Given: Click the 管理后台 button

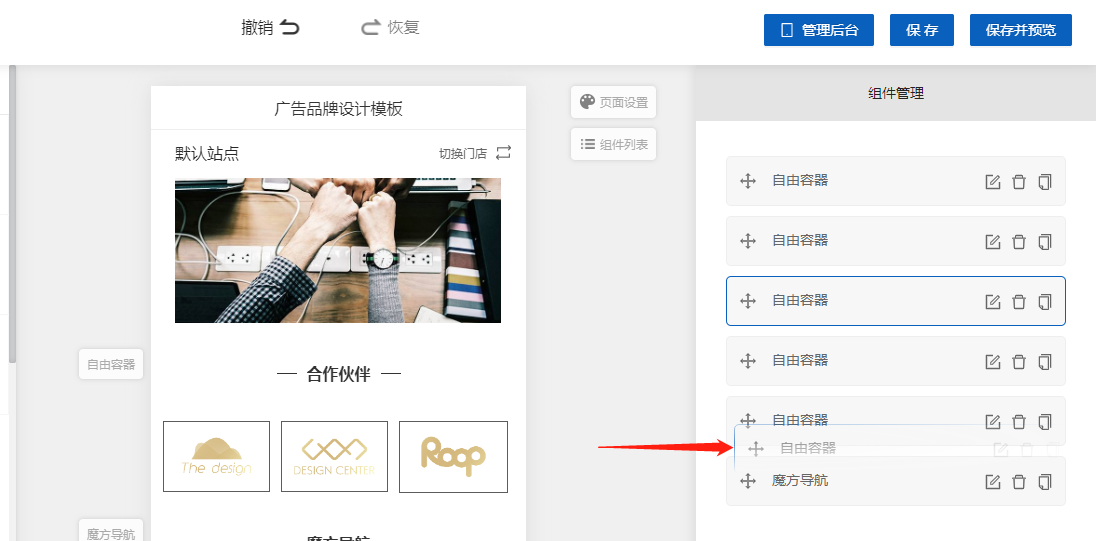Looking at the screenshot, I should [818, 30].
